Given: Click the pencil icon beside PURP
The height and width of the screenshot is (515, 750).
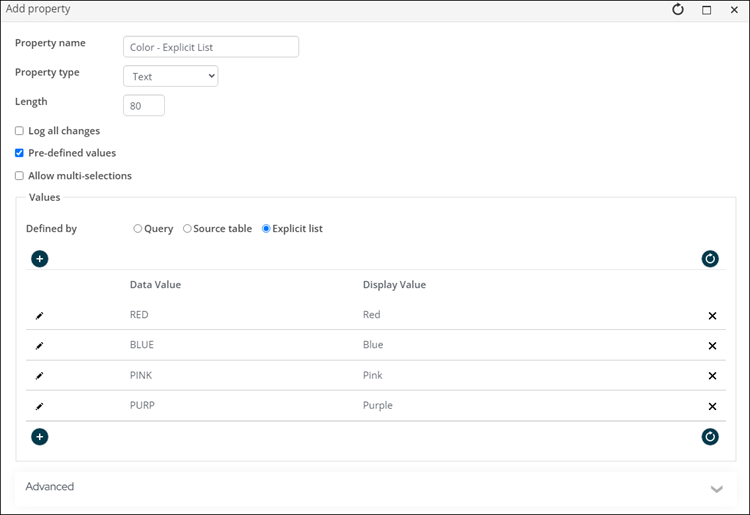Looking at the screenshot, I should pos(40,406).
